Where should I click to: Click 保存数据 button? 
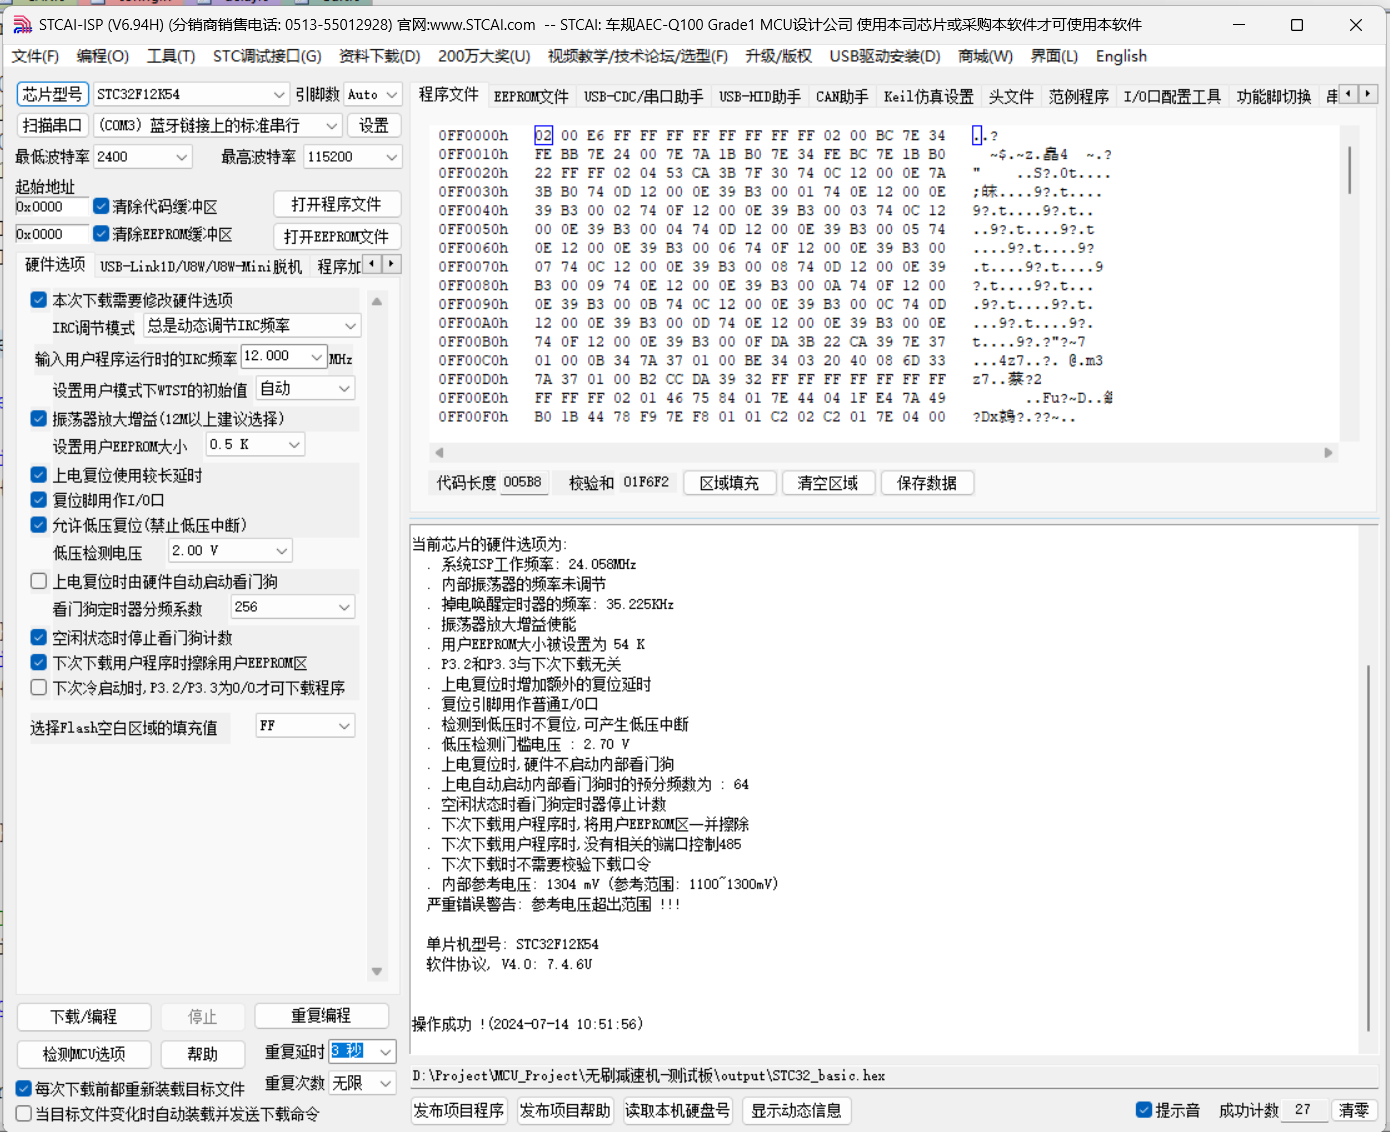(927, 483)
